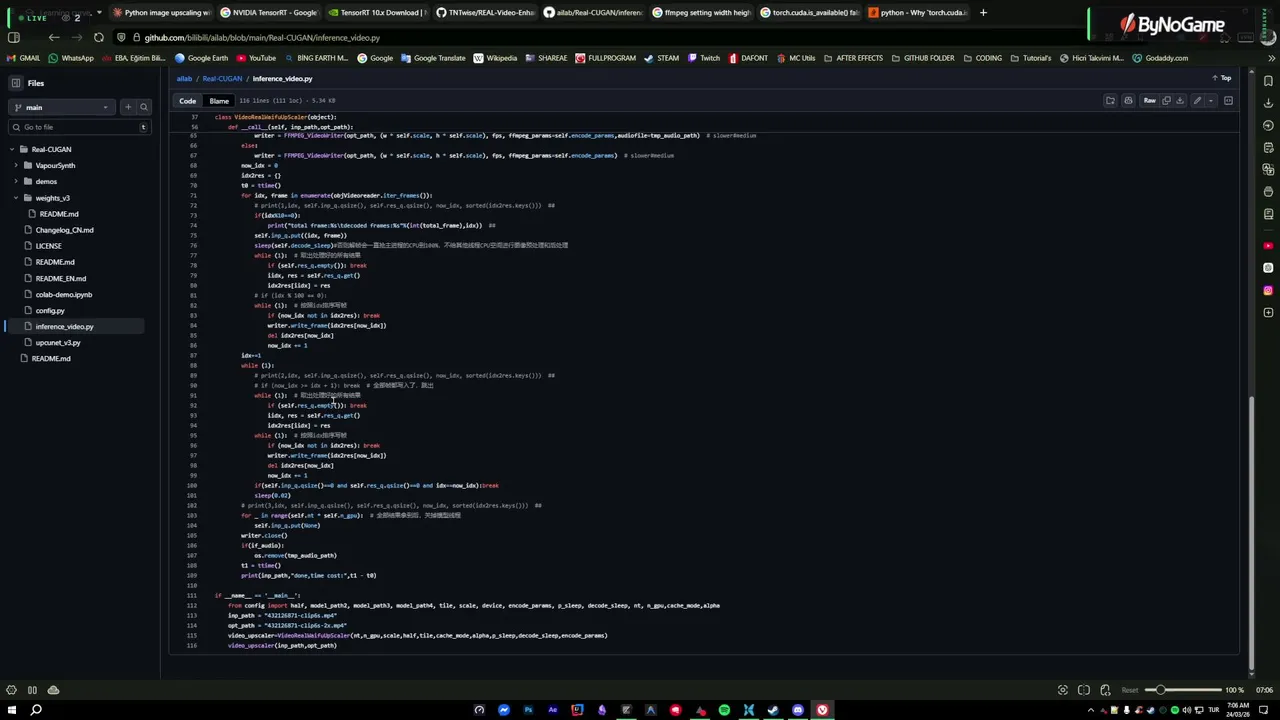
Task: Open the WhatsApp bookmark
Action: [71, 58]
